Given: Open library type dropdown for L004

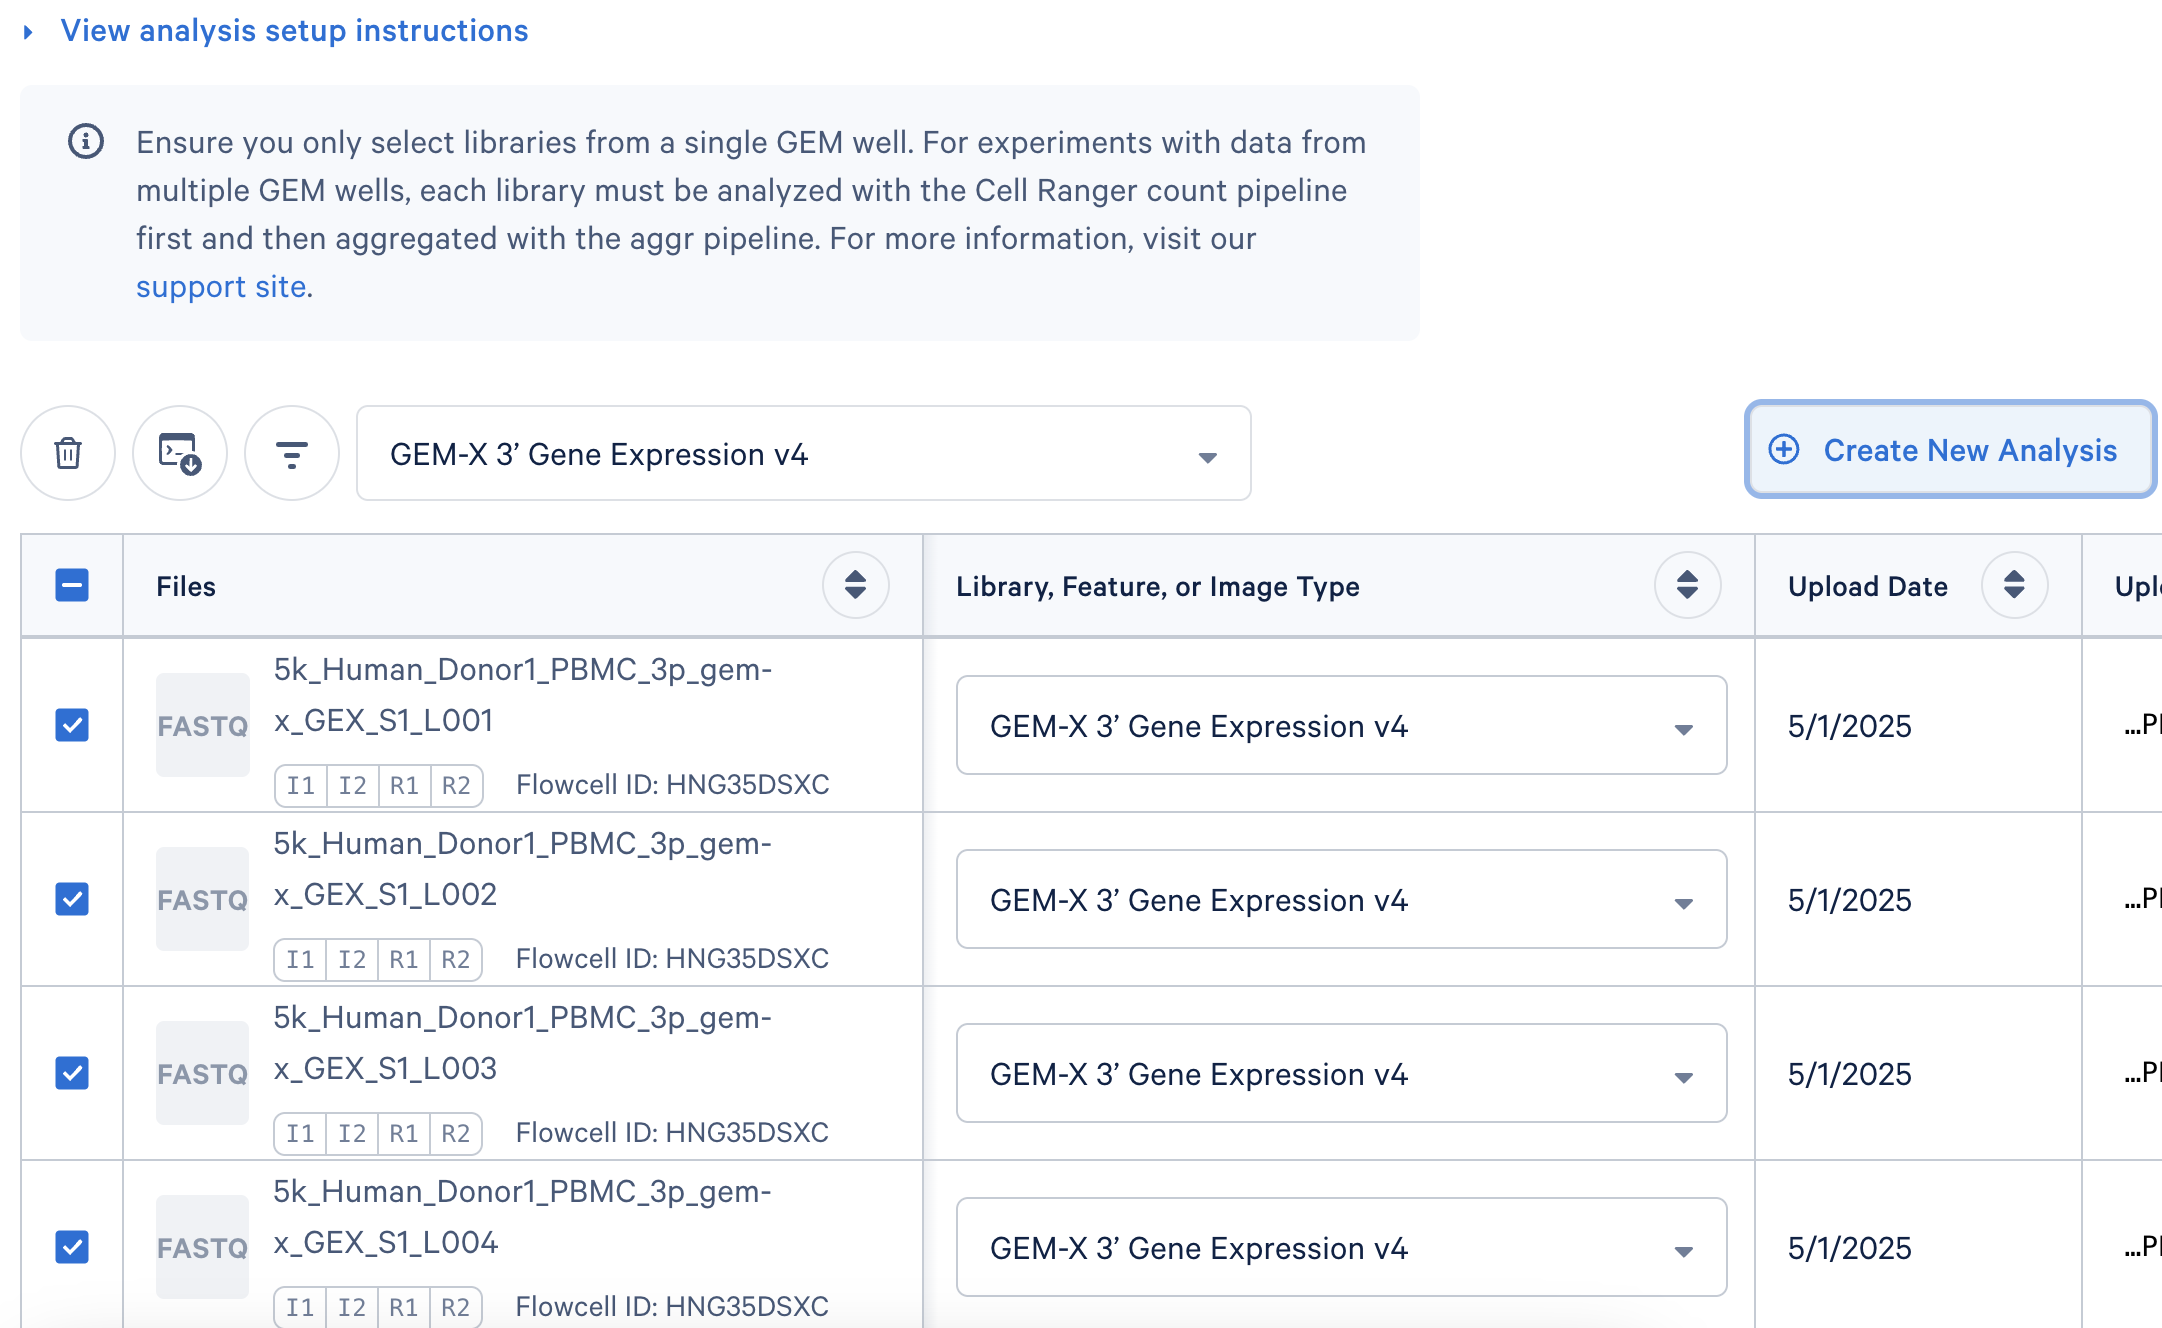Looking at the screenshot, I should [x=1341, y=1248].
